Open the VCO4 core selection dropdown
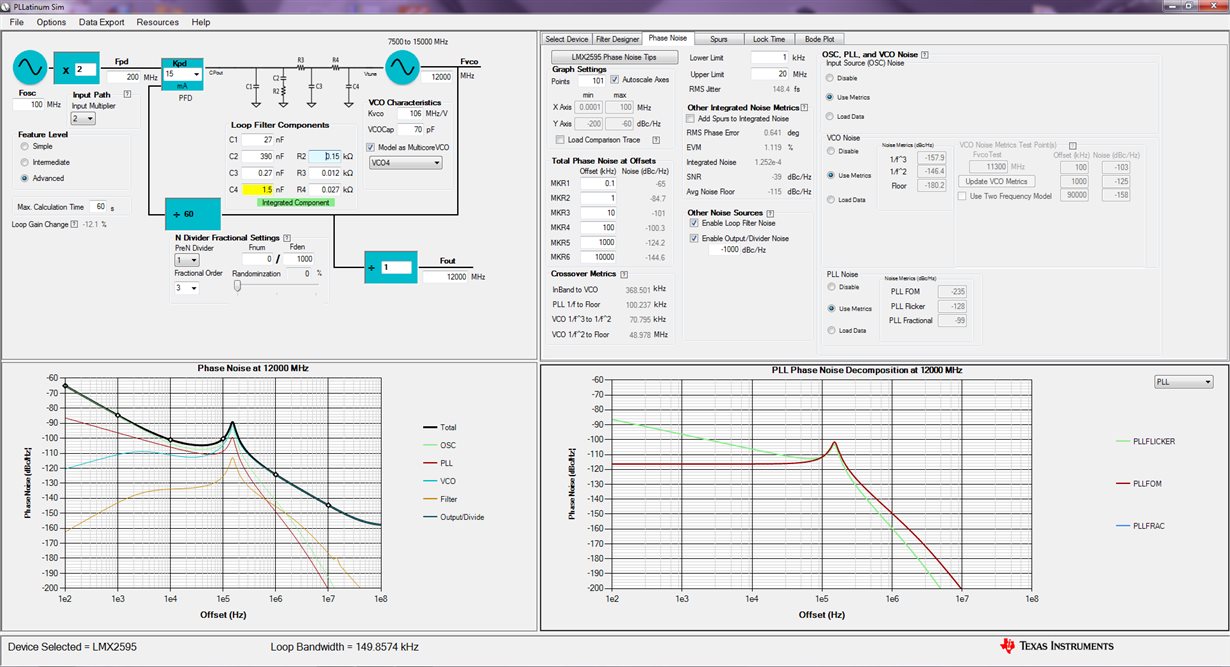 [x=405, y=162]
